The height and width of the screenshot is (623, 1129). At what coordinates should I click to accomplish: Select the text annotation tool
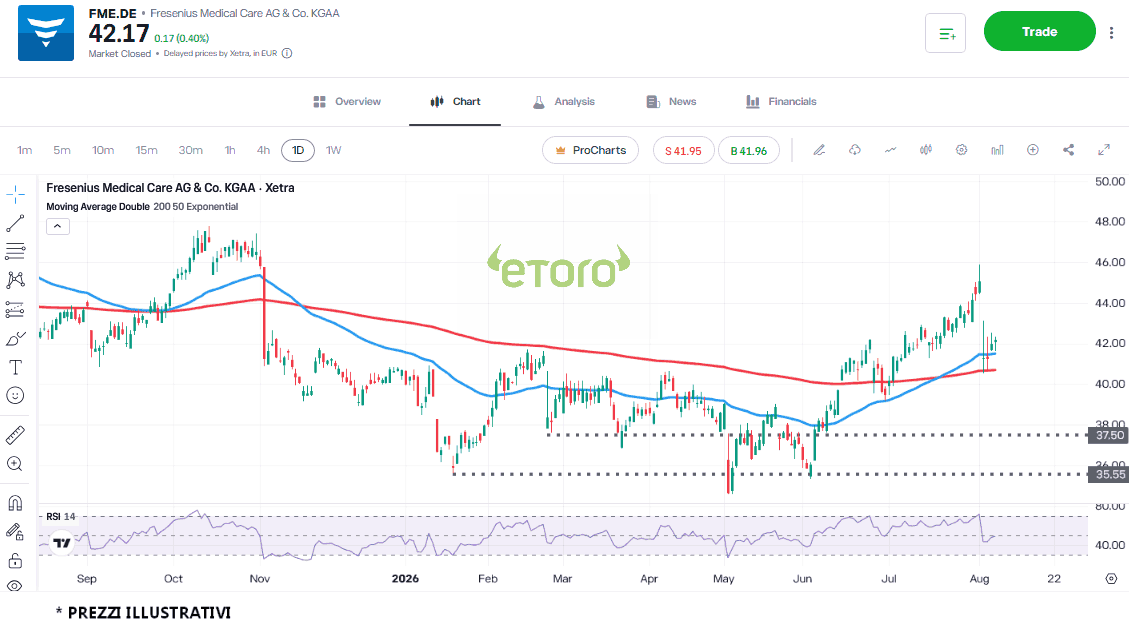click(x=15, y=367)
